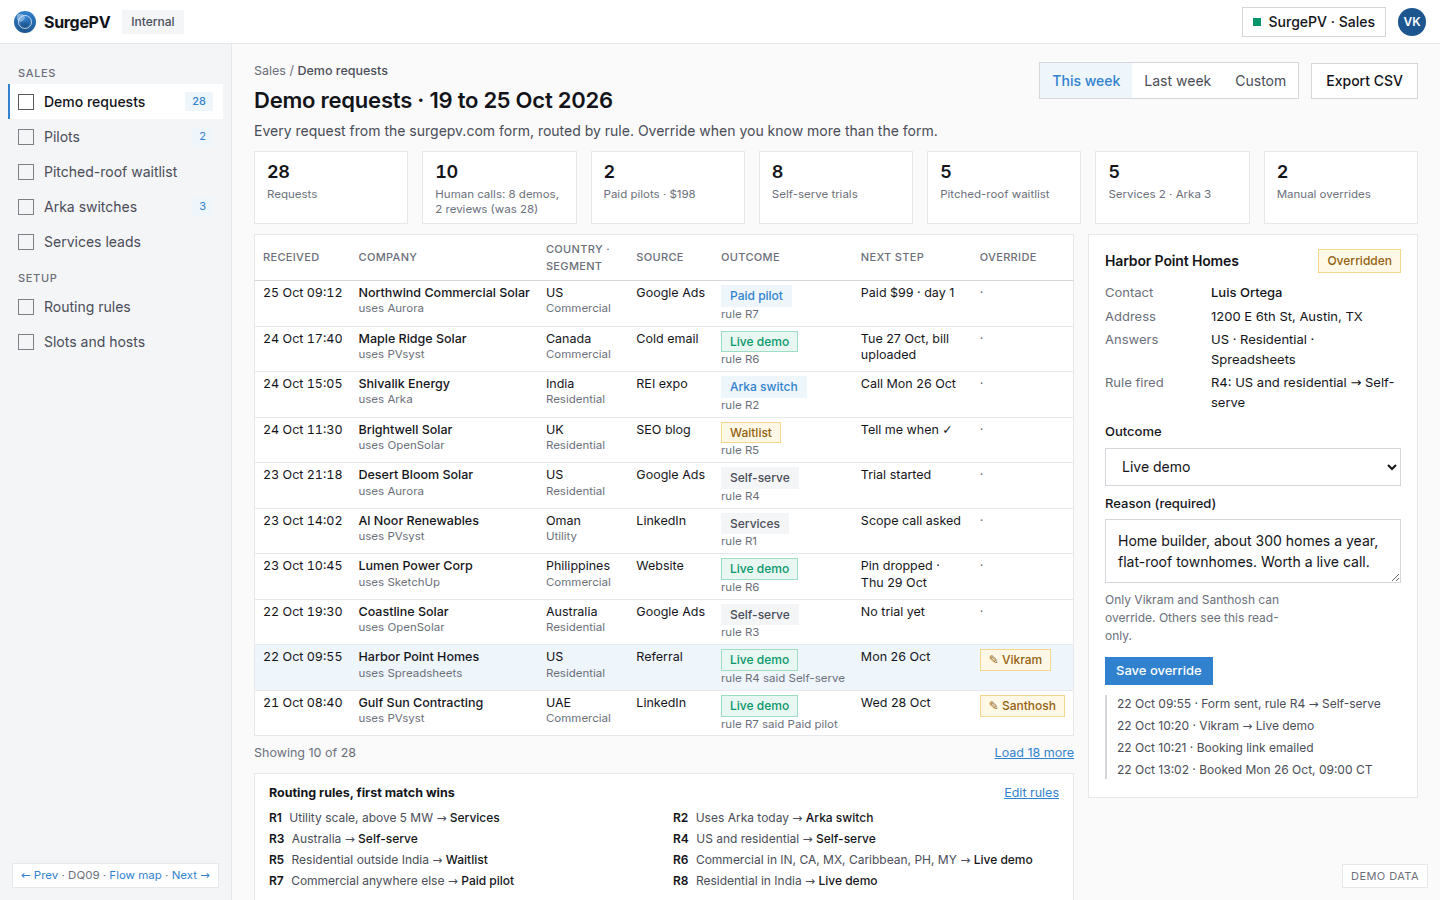
Task: Click the 8 Self-serve trials stat card
Action: (x=836, y=187)
